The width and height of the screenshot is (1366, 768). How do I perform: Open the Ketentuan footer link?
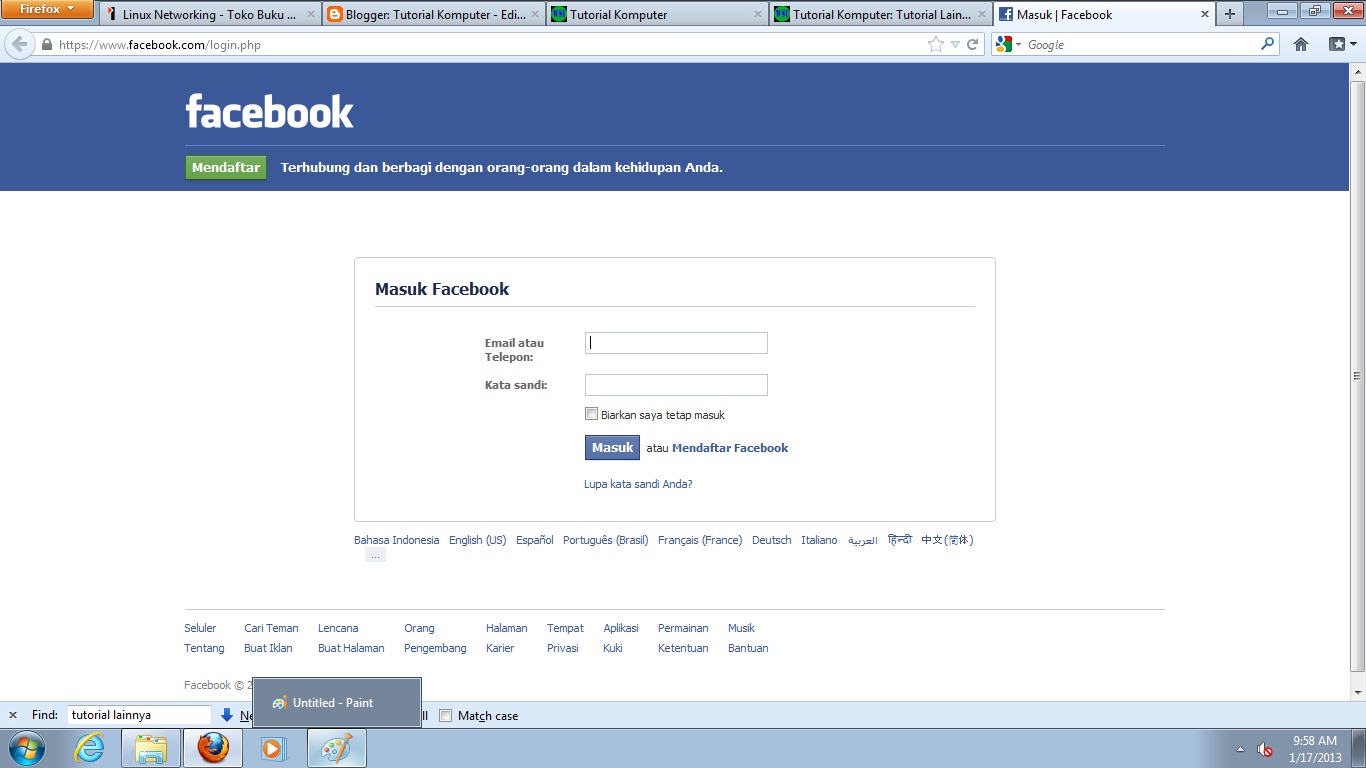(683, 648)
